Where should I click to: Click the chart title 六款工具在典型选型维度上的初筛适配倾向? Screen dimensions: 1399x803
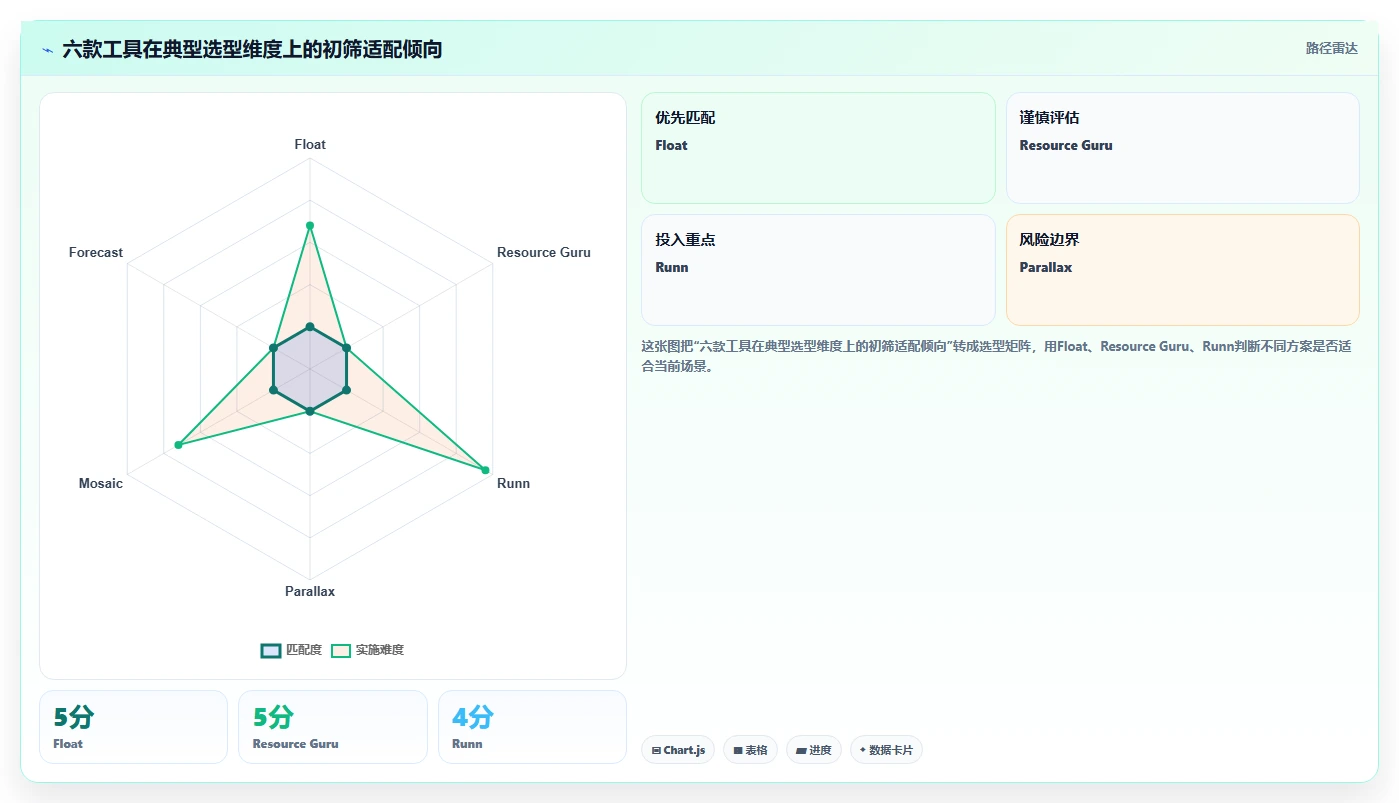pyautogui.click(x=252, y=49)
